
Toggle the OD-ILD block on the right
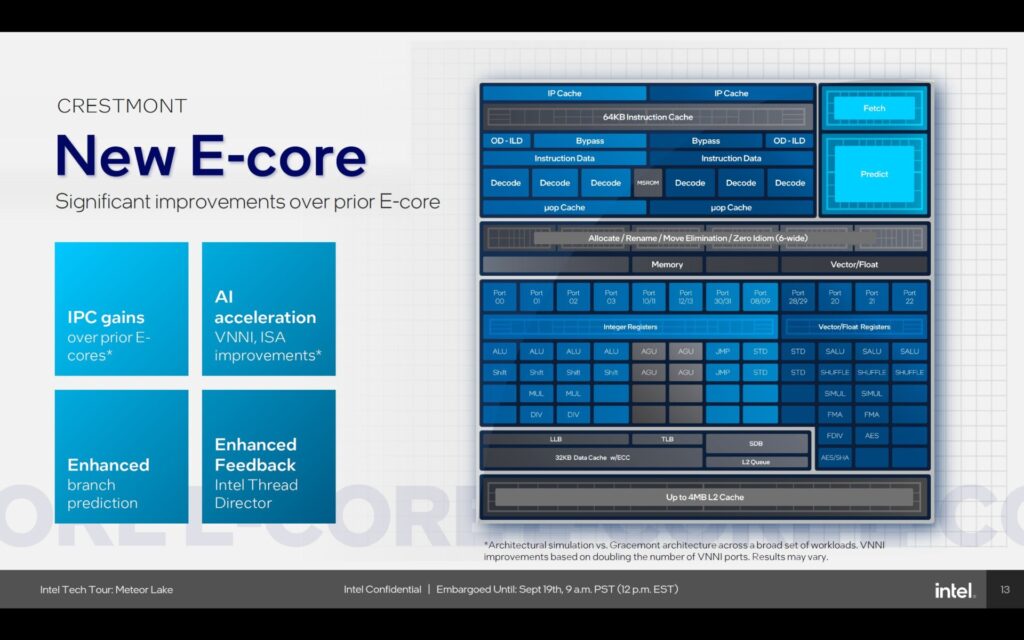[x=788, y=141]
